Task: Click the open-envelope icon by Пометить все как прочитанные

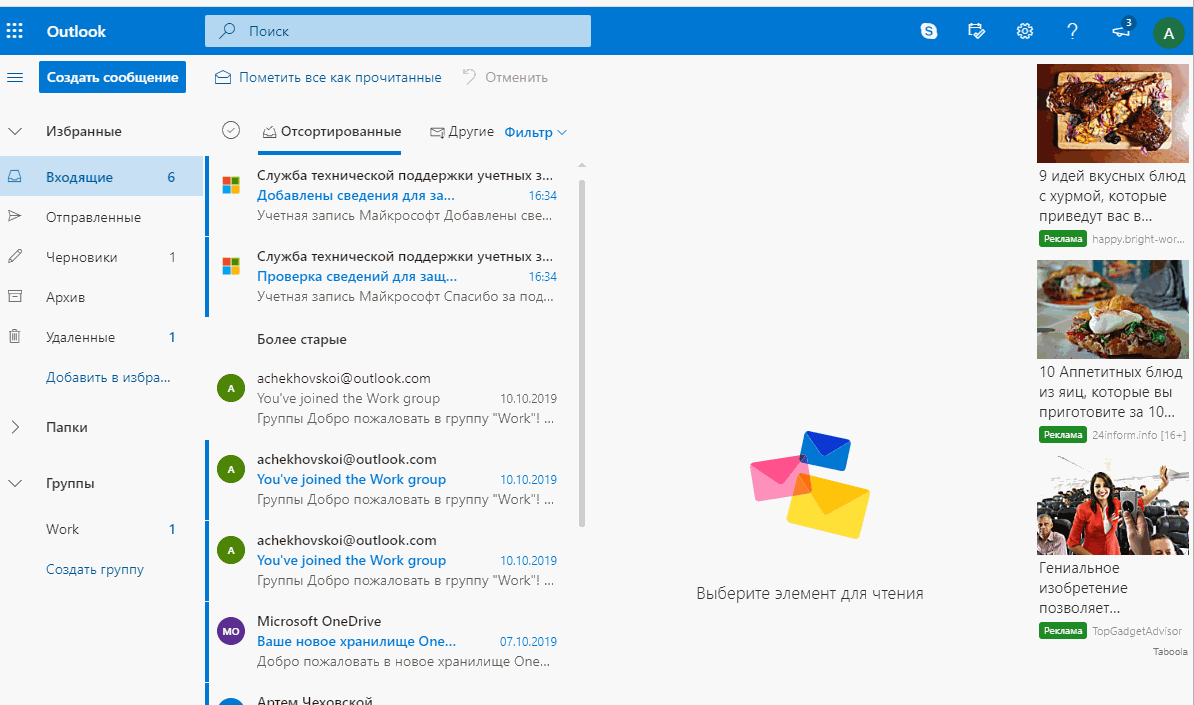Action: [222, 77]
